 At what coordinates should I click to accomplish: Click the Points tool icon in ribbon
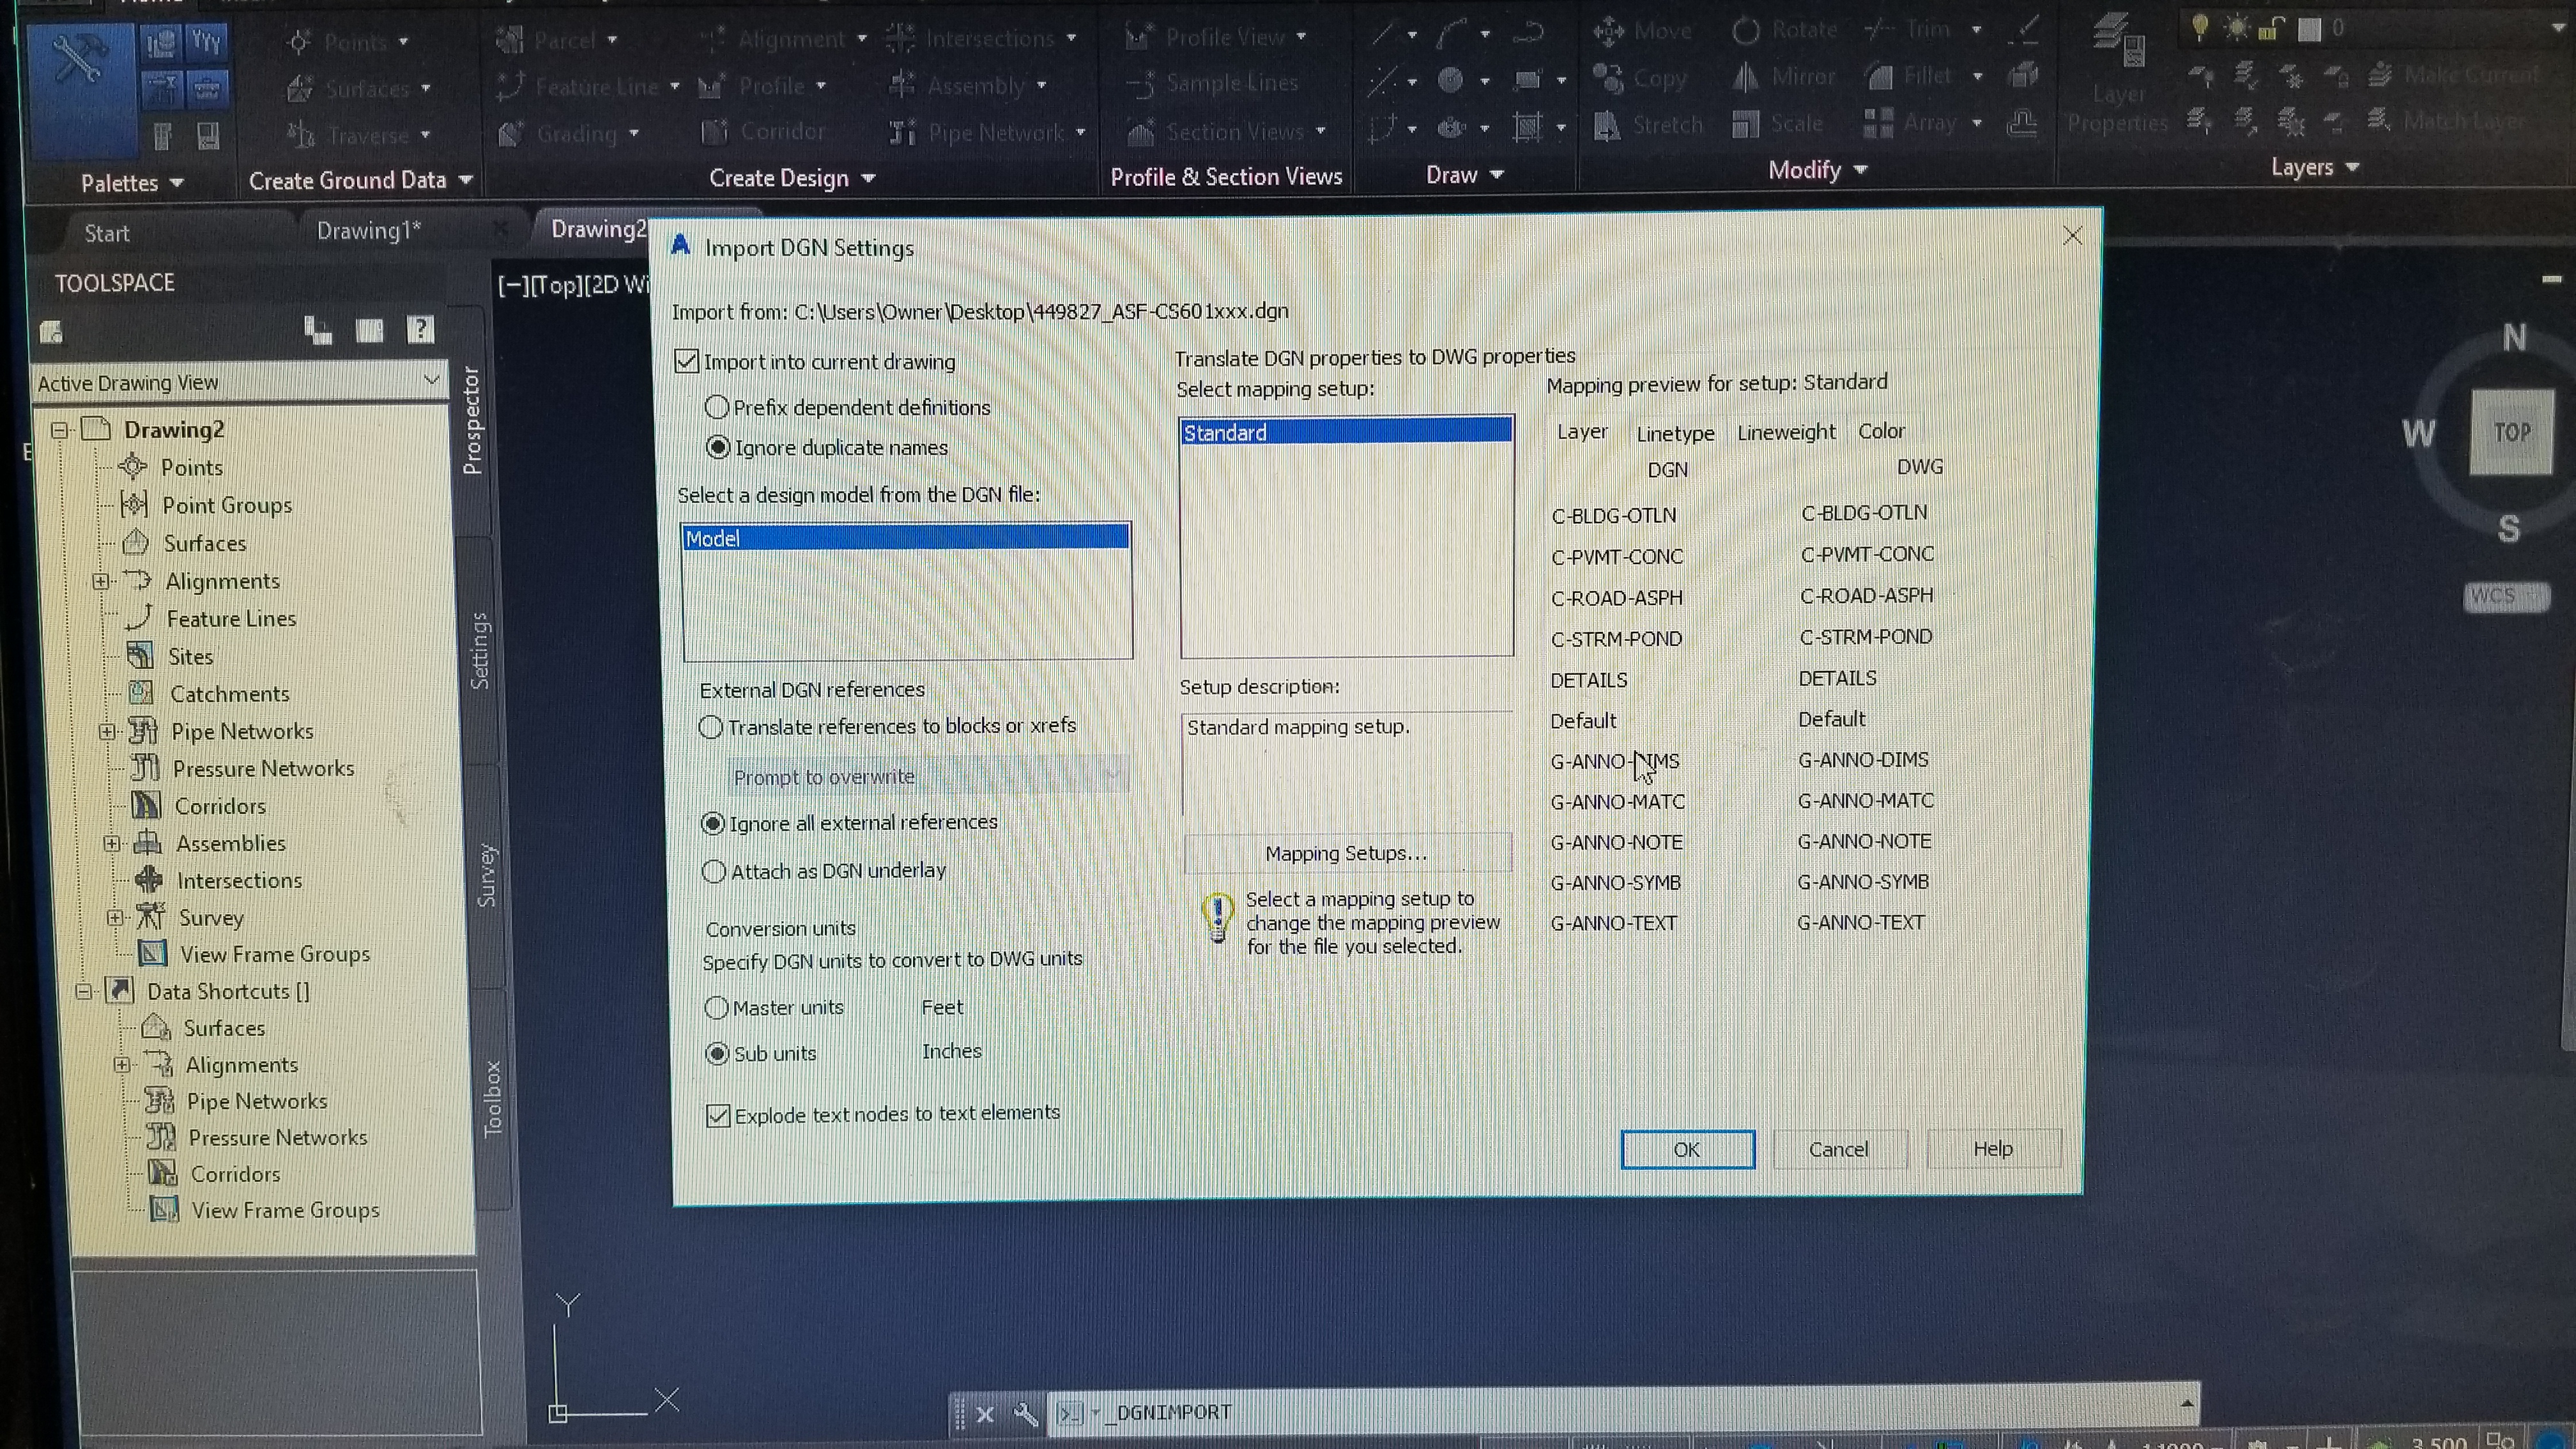[x=299, y=42]
